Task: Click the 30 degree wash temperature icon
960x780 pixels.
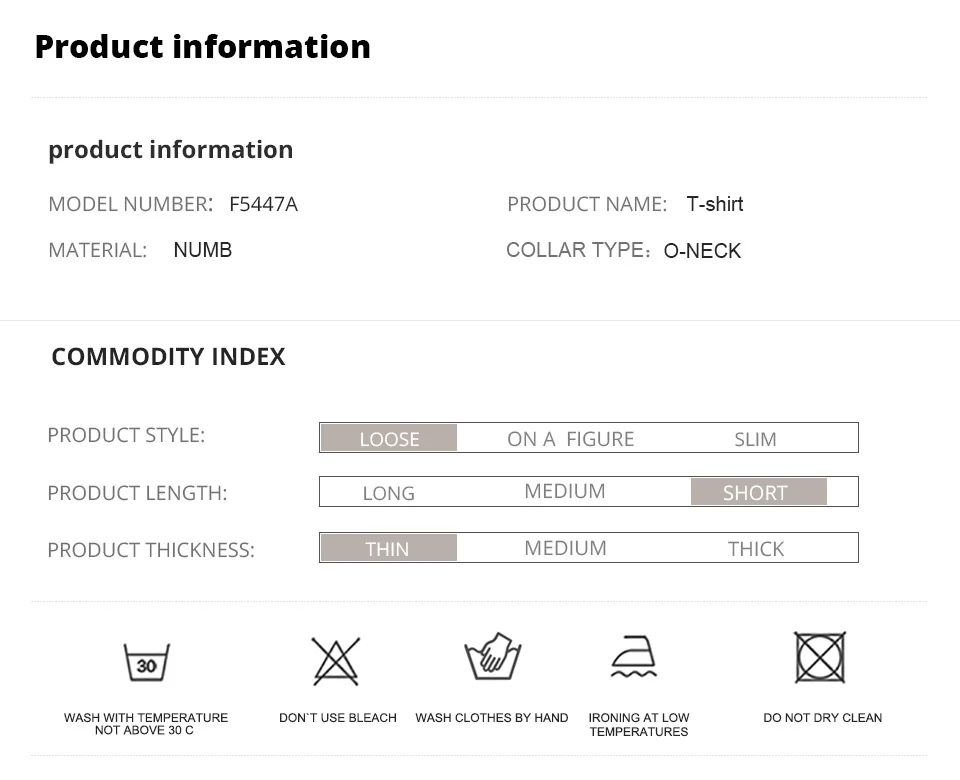Action: pos(146,662)
